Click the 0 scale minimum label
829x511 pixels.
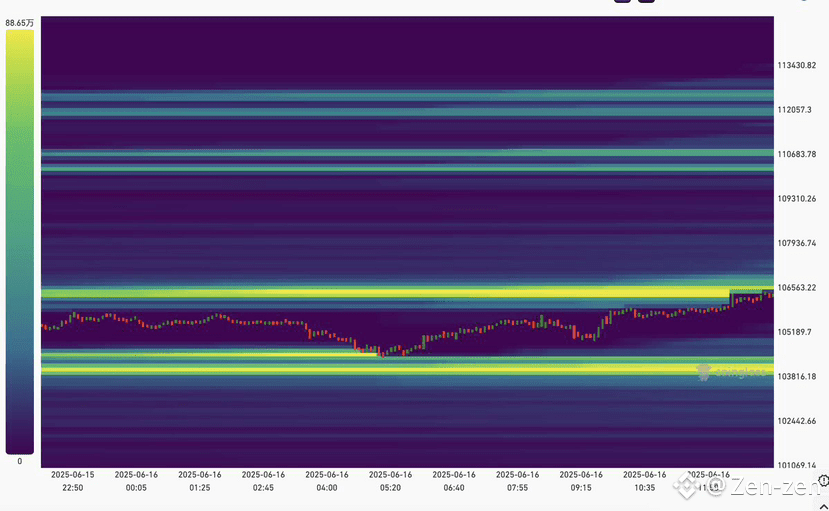pos(20,461)
